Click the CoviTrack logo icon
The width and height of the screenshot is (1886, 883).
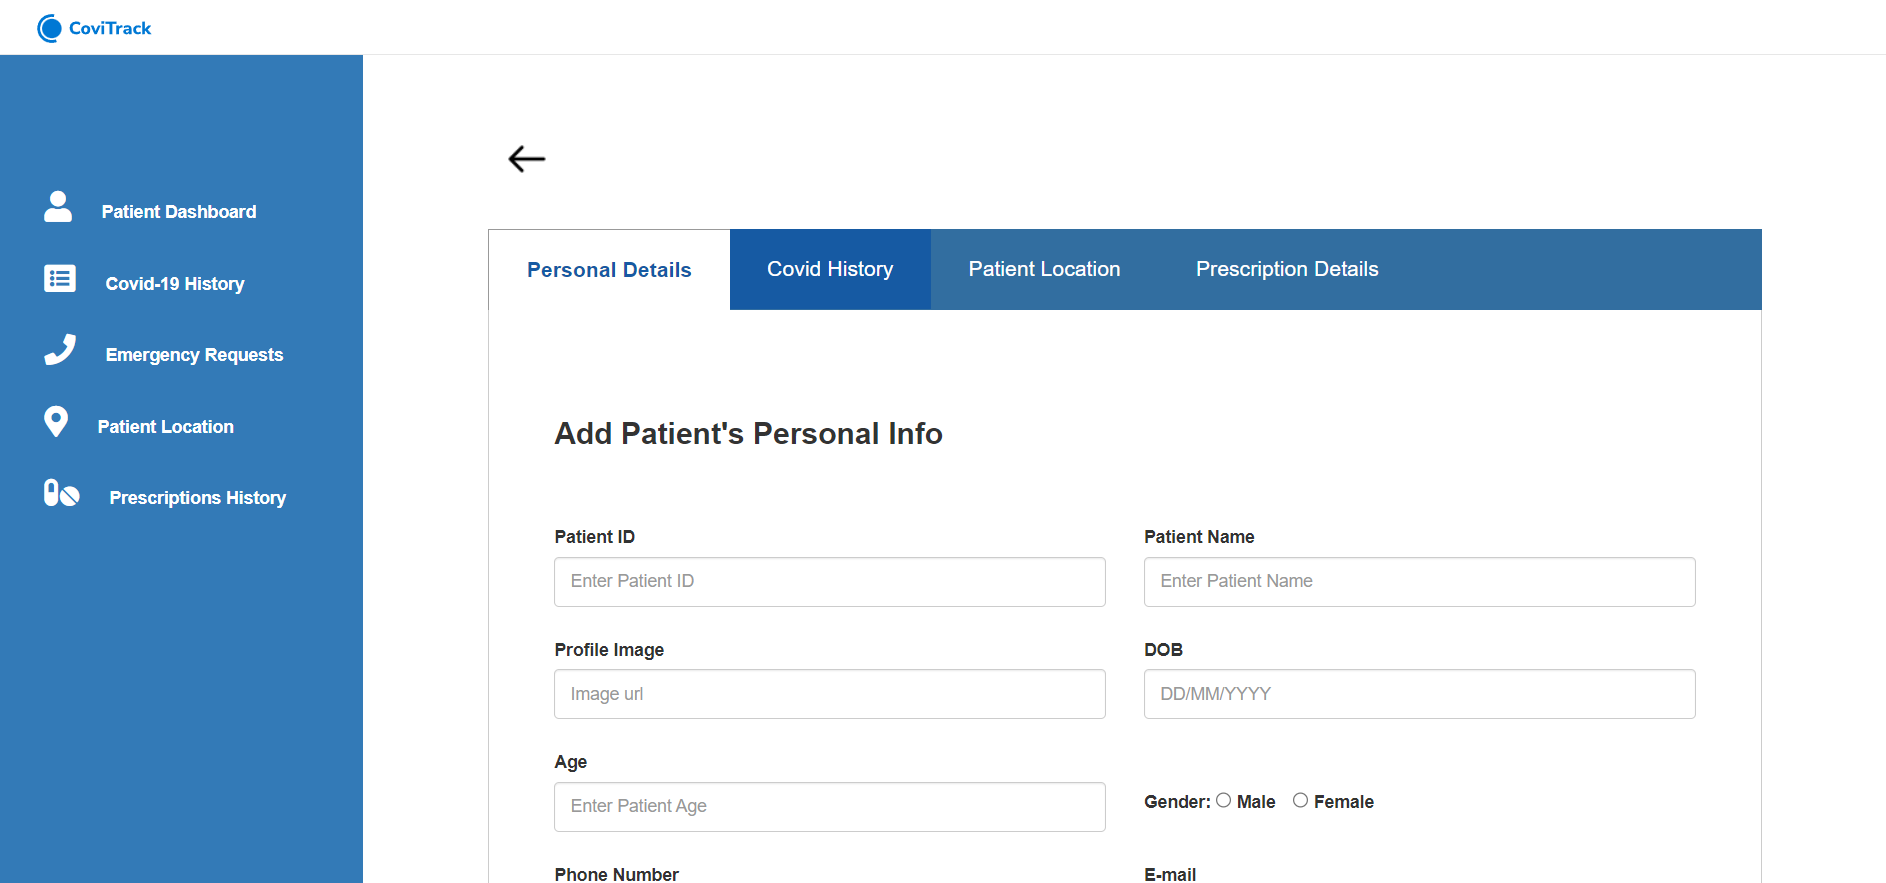coord(49,28)
